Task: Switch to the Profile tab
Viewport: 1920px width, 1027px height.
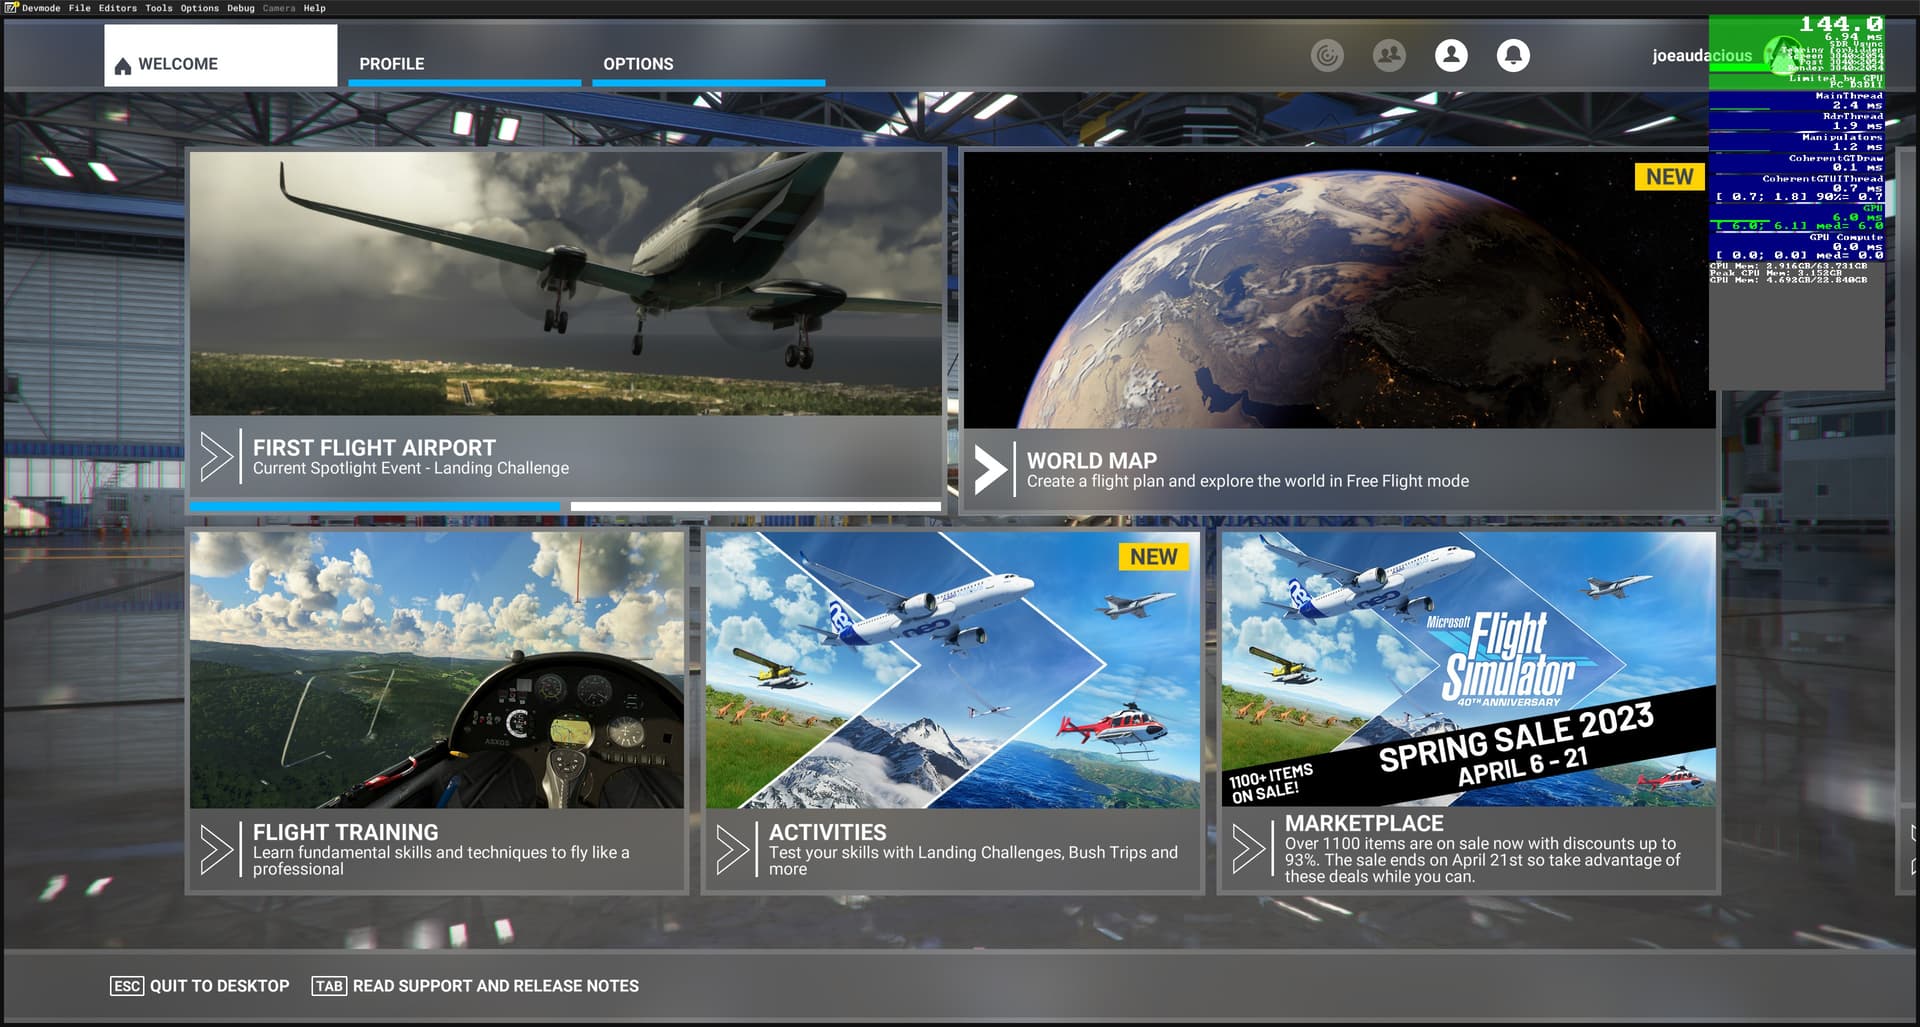Action: pos(392,64)
